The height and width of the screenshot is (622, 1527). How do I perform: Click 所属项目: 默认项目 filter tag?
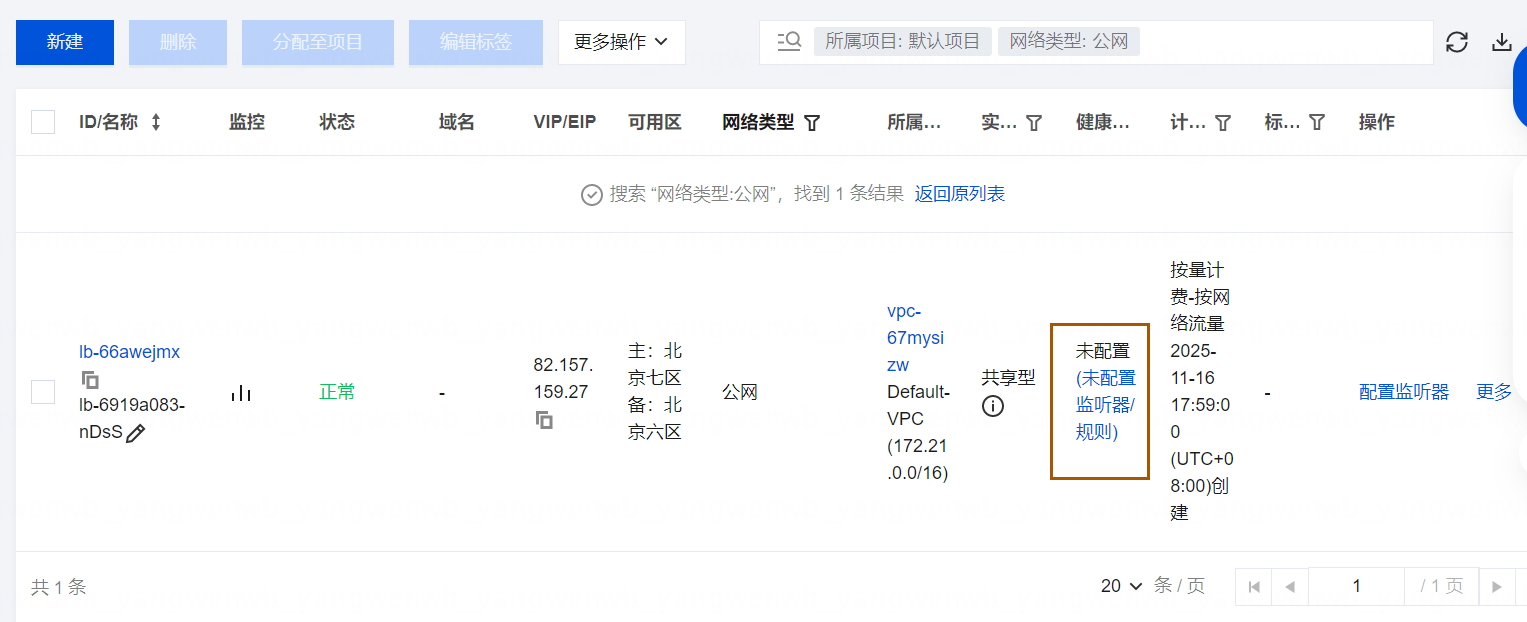[x=903, y=42]
